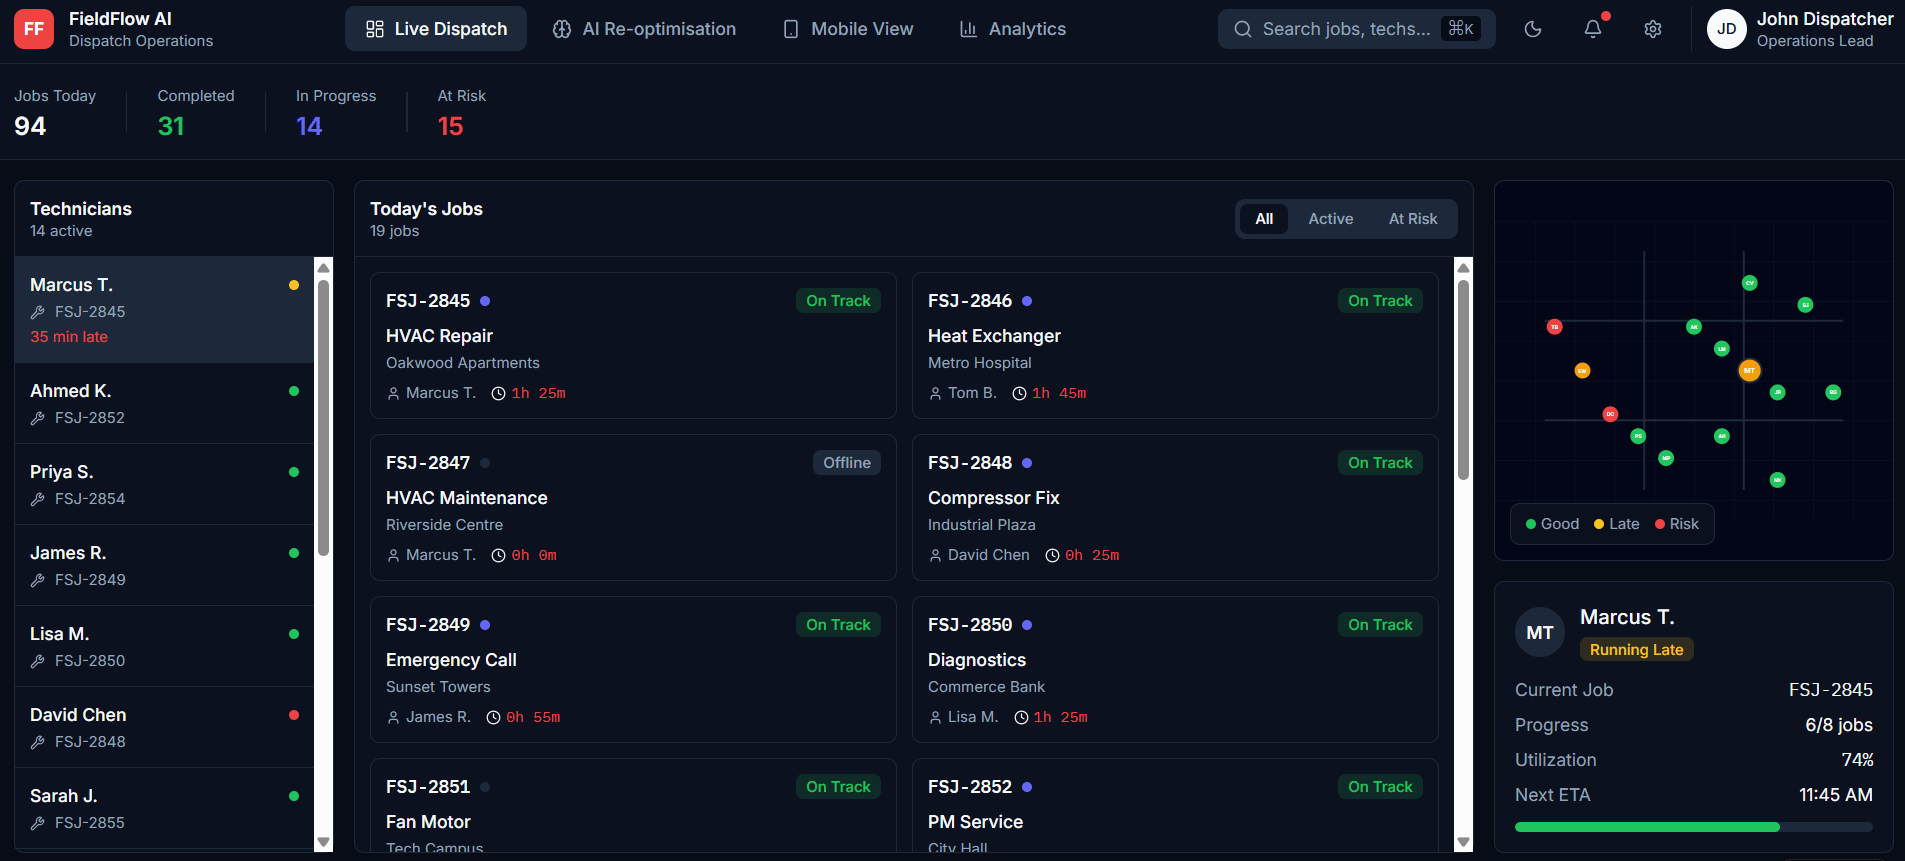Click On Track badge on FSJ-2850
The width and height of the screenshot is (1905, 861).
[1380, 625]
